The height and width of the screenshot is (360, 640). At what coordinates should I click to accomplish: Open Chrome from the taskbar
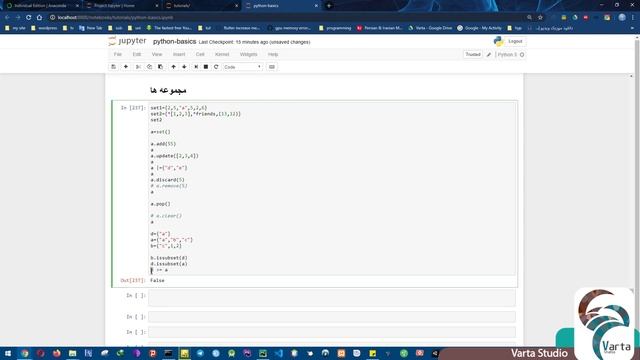click(x=24, y=353)
